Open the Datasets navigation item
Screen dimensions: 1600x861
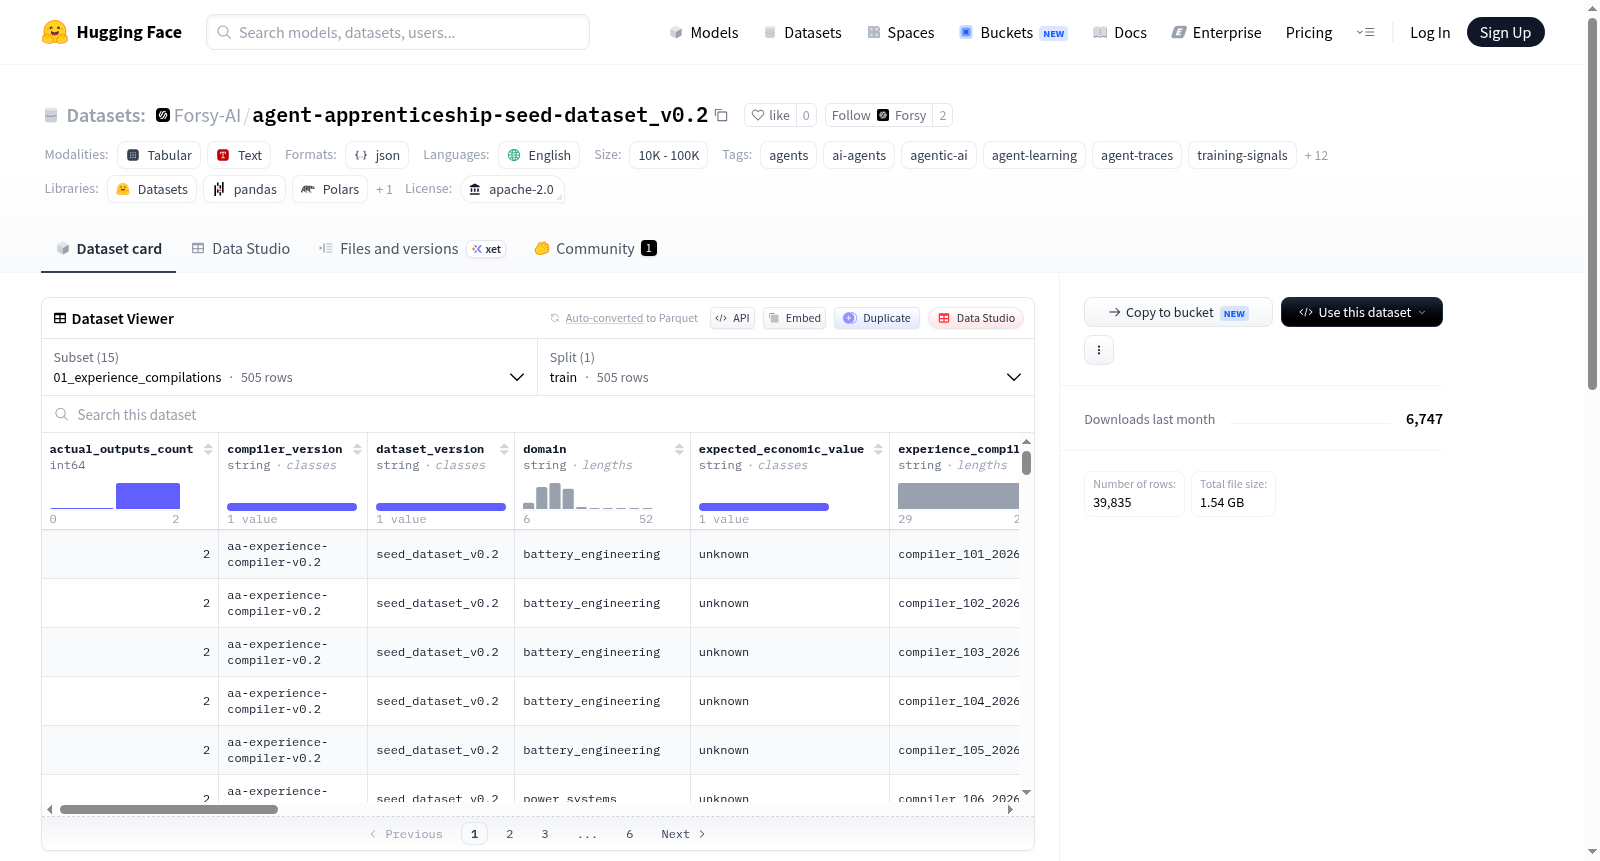(x=802, y=32)
